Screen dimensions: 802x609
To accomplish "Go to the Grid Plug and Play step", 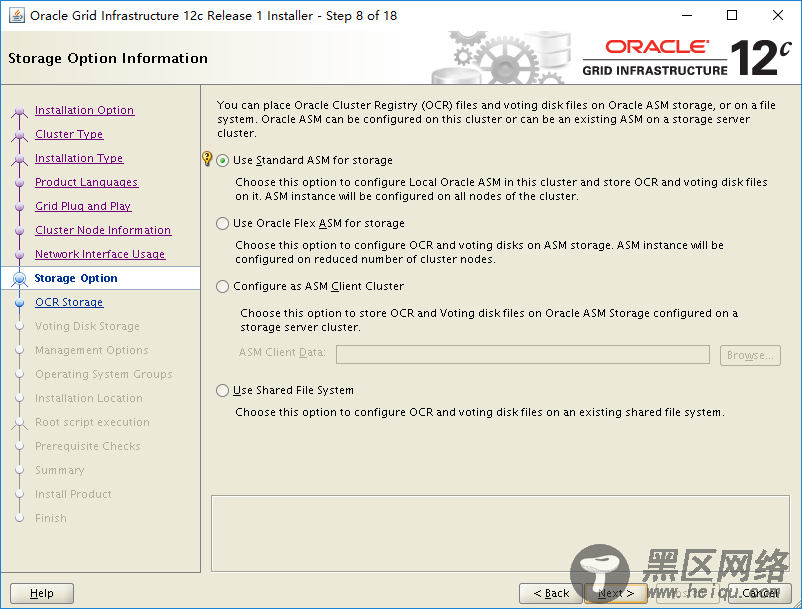I will click(x=83, y=206).
